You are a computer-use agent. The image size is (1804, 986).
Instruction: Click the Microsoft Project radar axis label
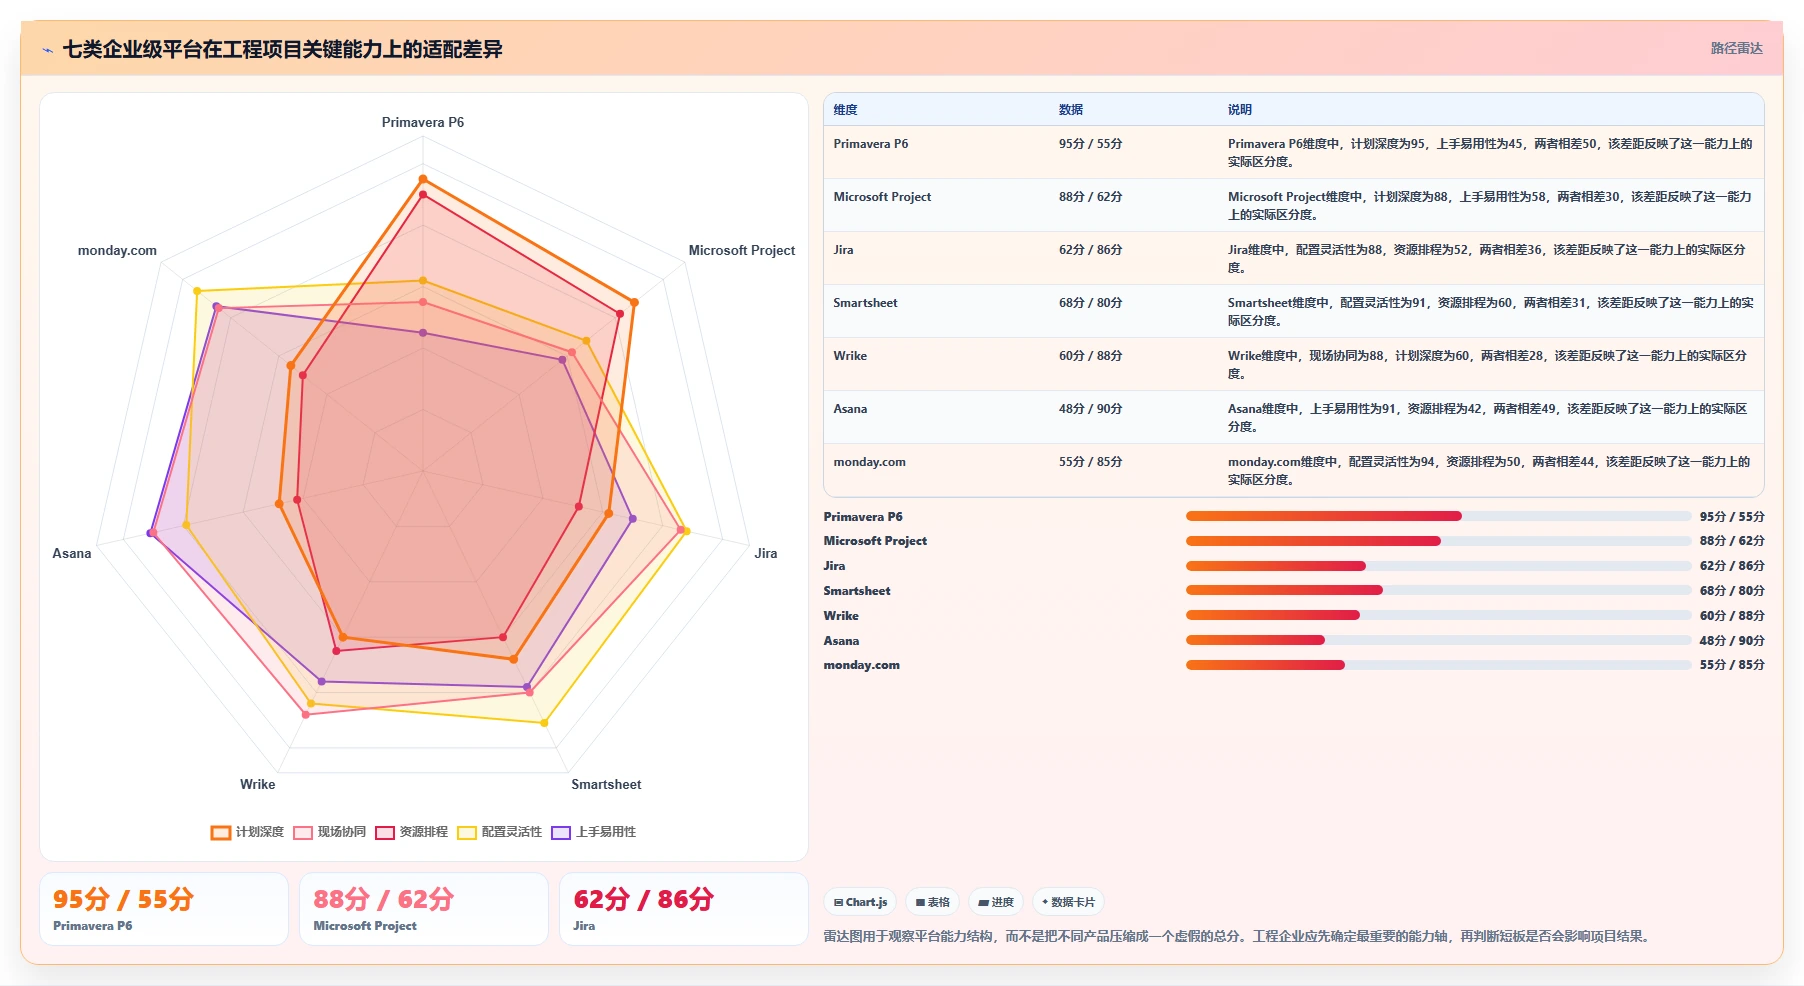pyautogui.click(x=742, y=250)
